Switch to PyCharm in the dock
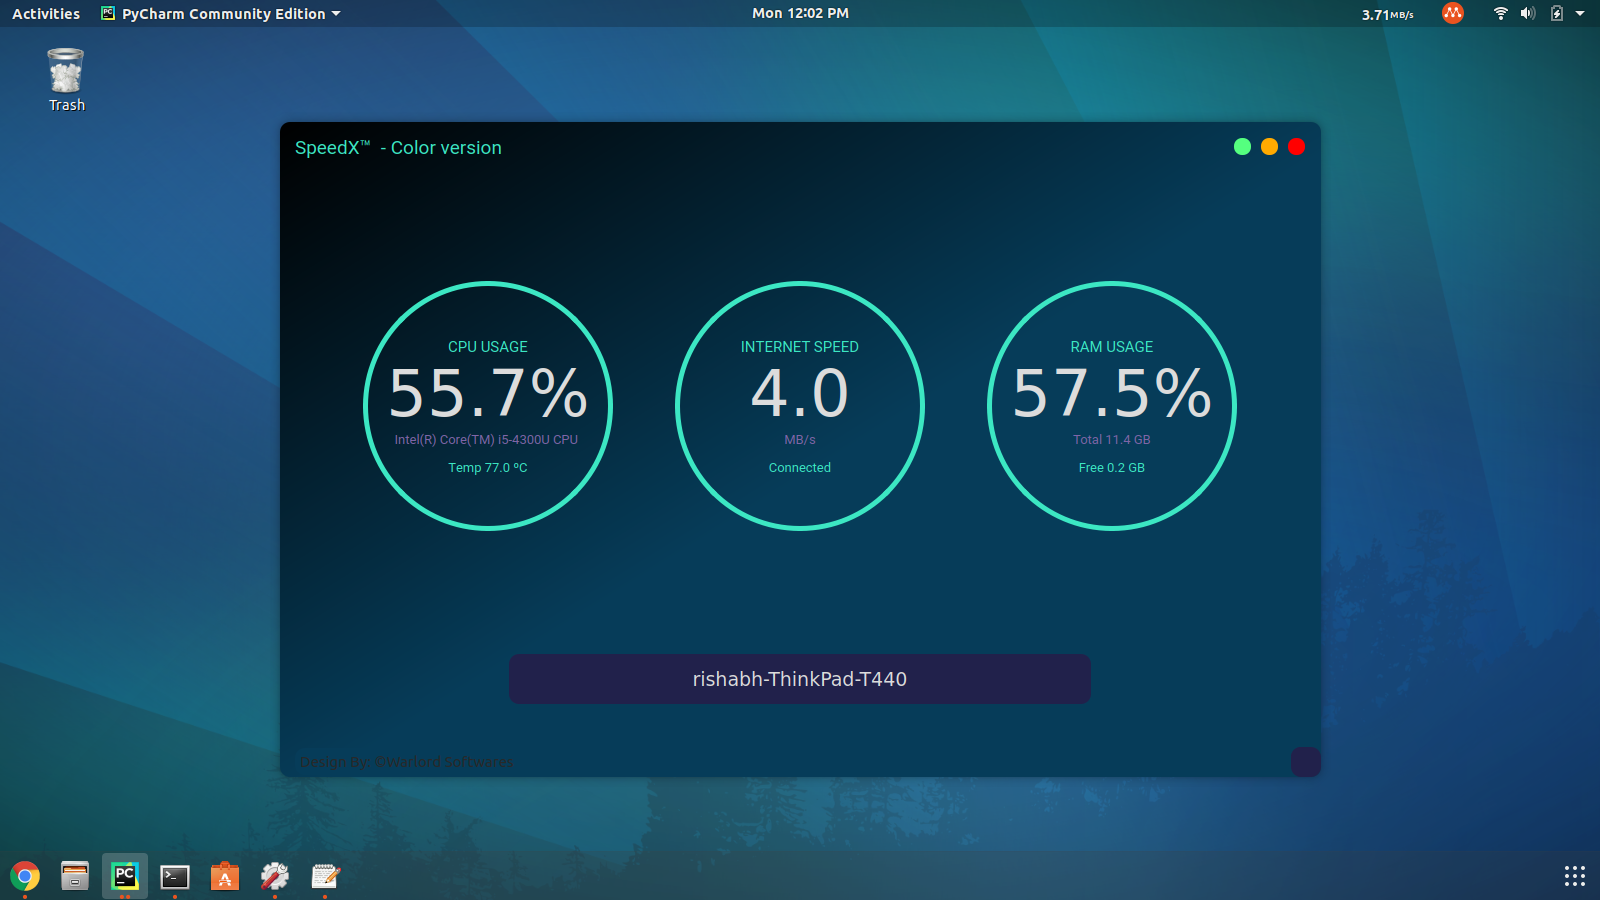Screen dimensions: 1600x900 [125, 876]
